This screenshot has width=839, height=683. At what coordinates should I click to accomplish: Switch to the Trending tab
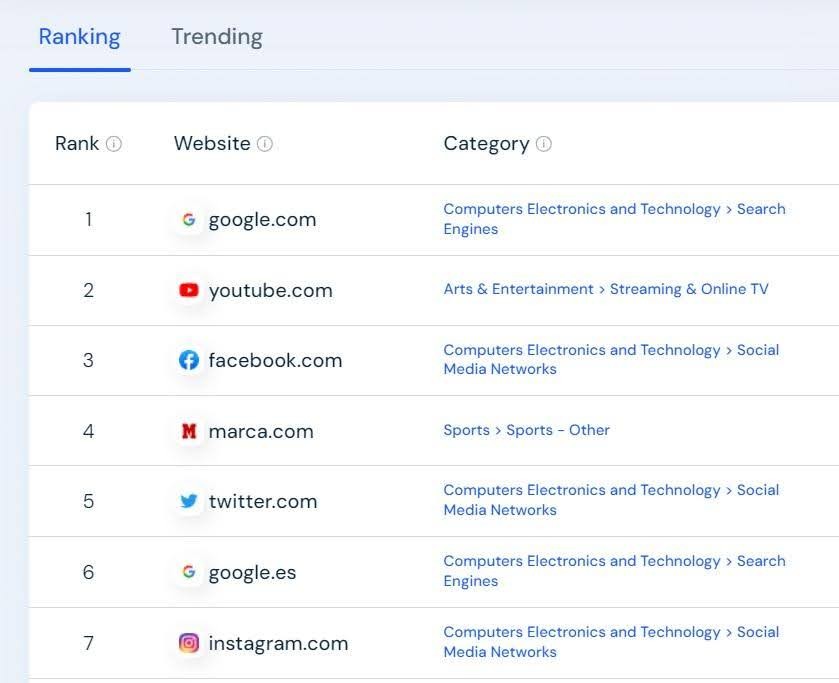217,37
